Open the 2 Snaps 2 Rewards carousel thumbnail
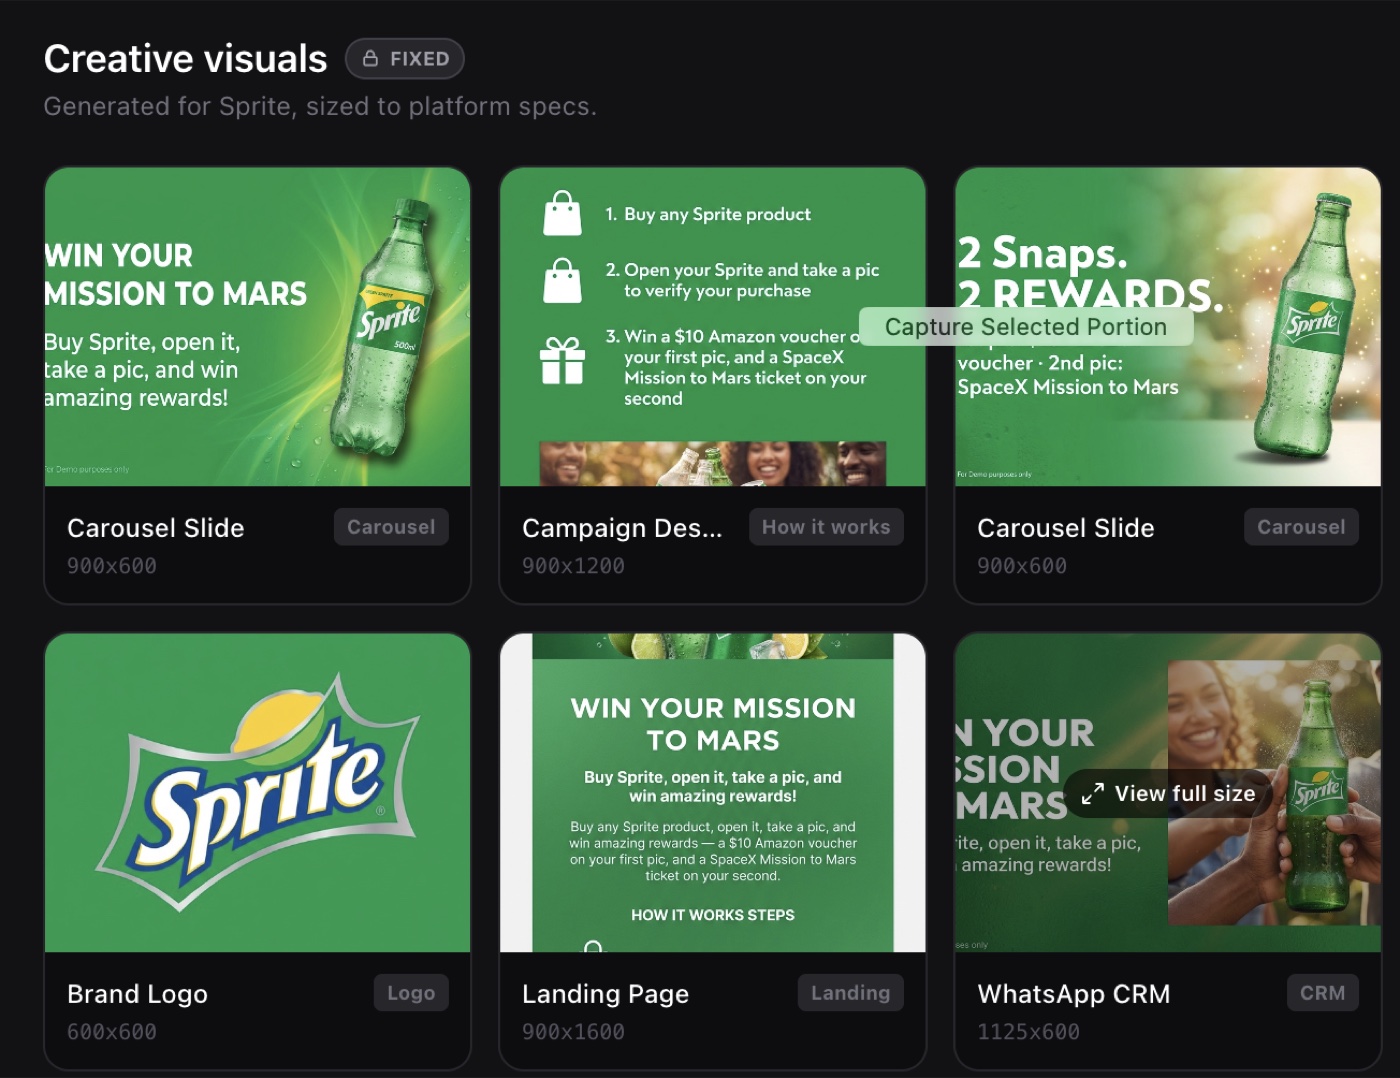1400x1078 pixels. coord(1168,327)
